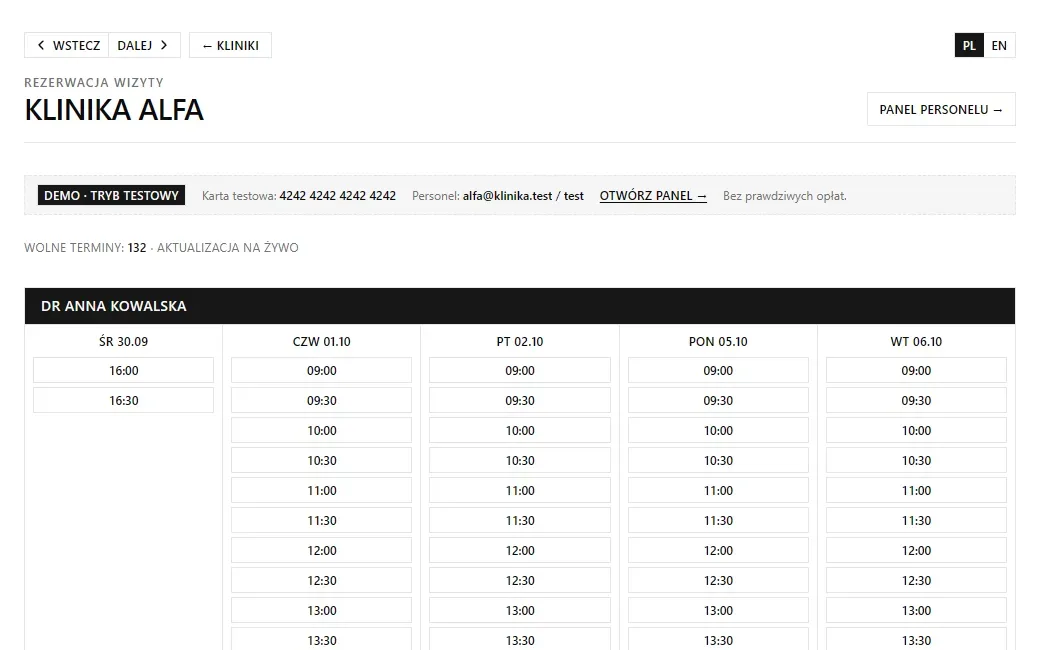Pick 12:30 on WT 06.10
Image resolution: width=1040 pixels, height=650 pixels.
[916, 580]
